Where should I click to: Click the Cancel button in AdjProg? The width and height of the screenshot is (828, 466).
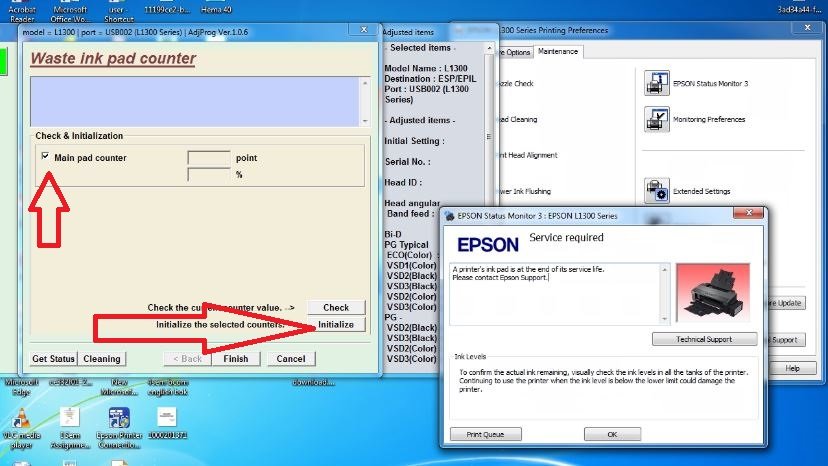291,359
